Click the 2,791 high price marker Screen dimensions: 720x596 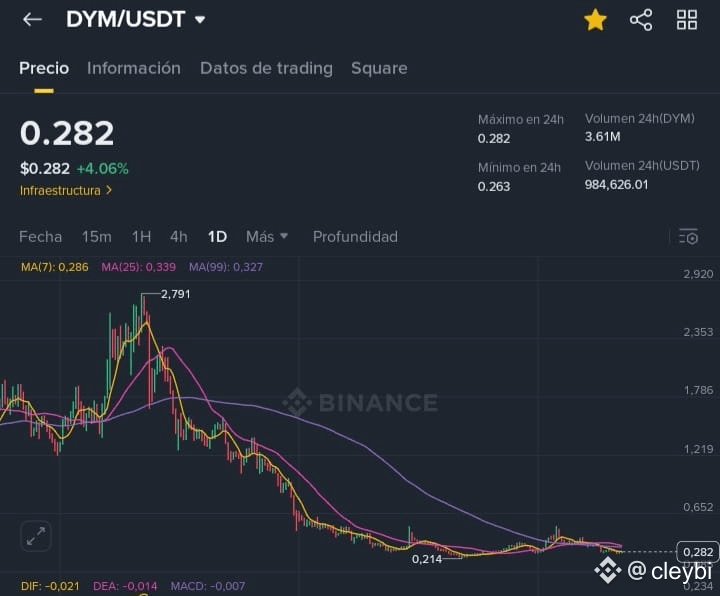click(175, 294)
